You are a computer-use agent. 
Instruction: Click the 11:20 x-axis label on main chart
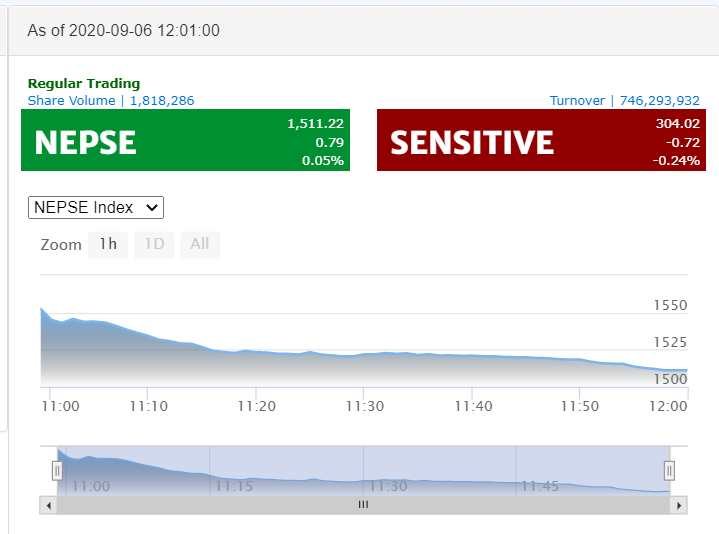point(257,406)
